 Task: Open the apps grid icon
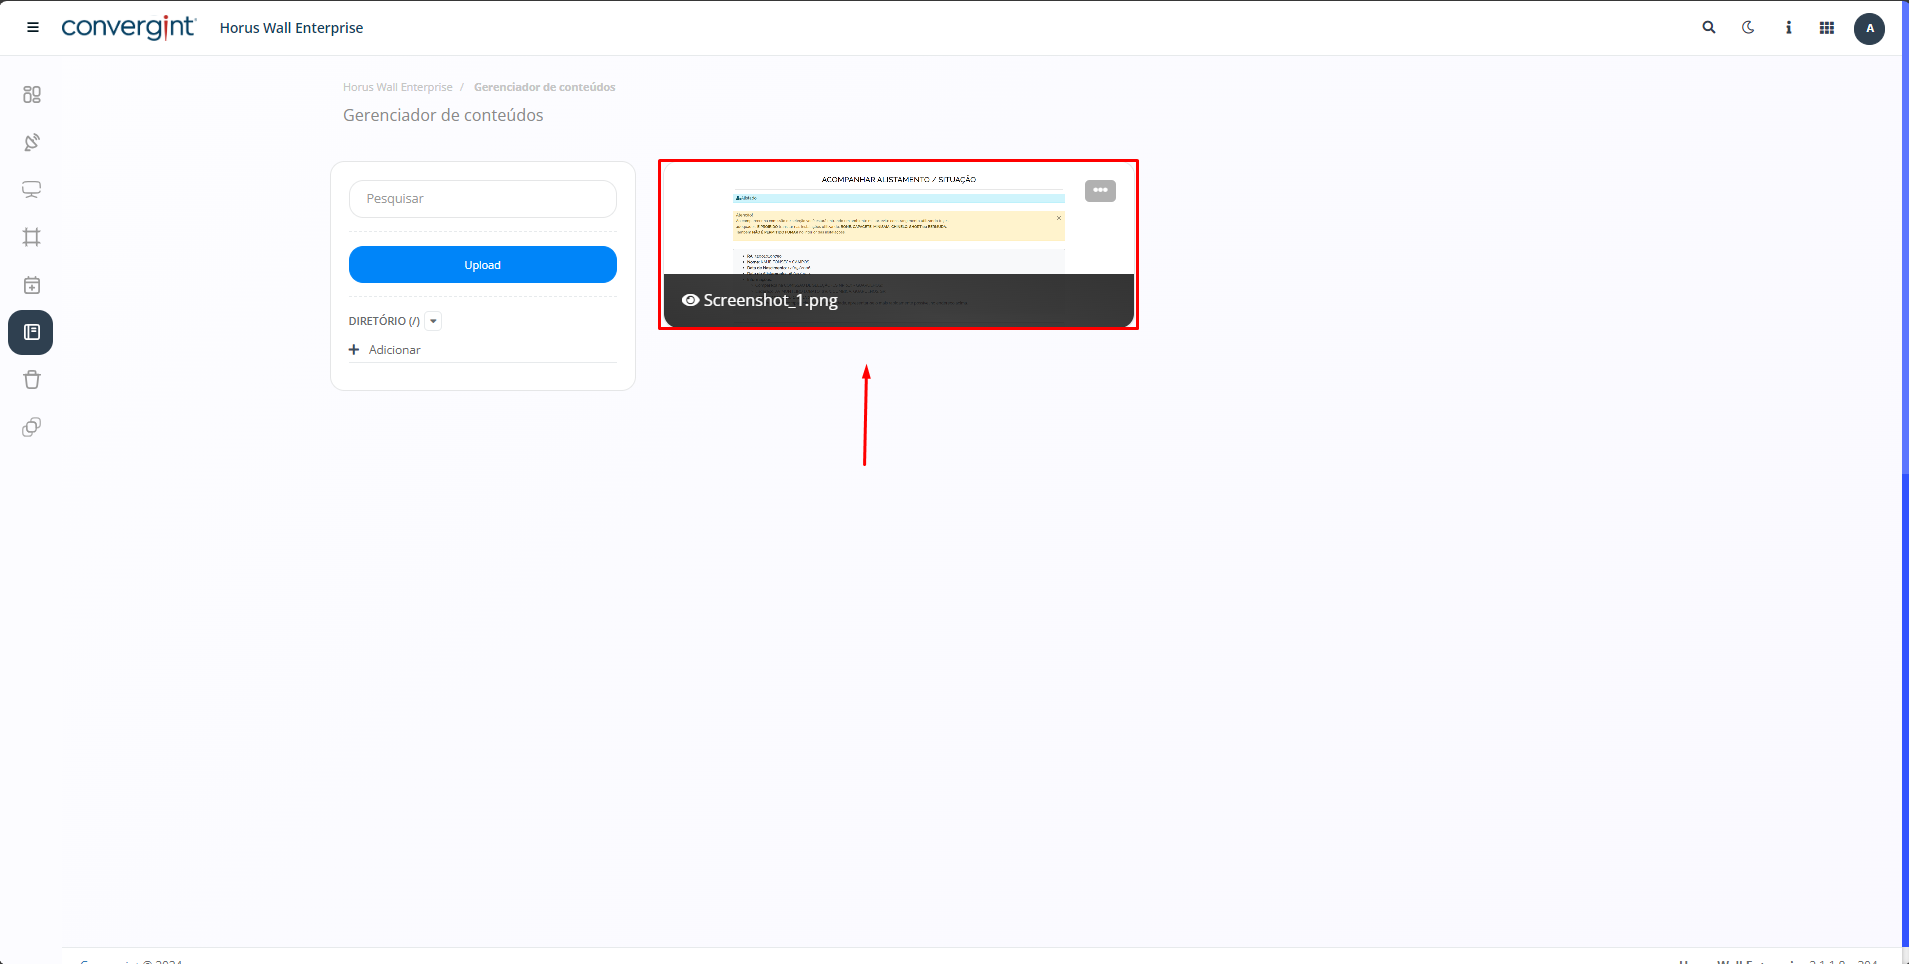[x=1827, y=28]
